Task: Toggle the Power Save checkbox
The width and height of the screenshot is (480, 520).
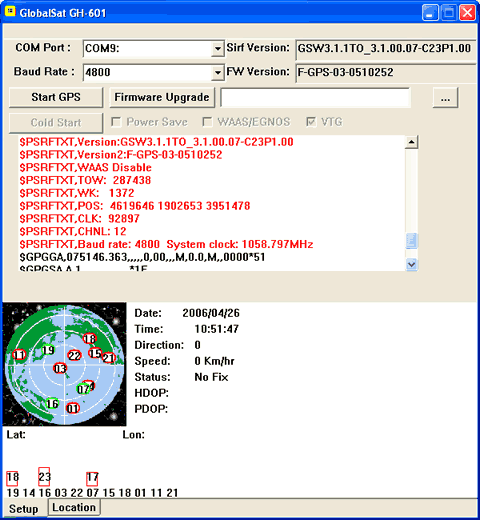Action: pos(116,122)
